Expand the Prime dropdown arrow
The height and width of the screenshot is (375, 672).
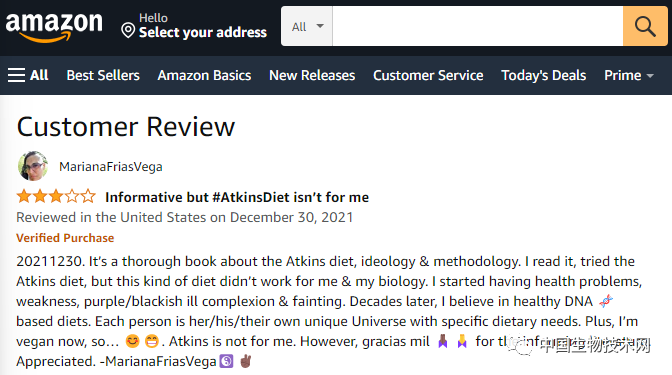pyautogui.click(x=650, y=76)
